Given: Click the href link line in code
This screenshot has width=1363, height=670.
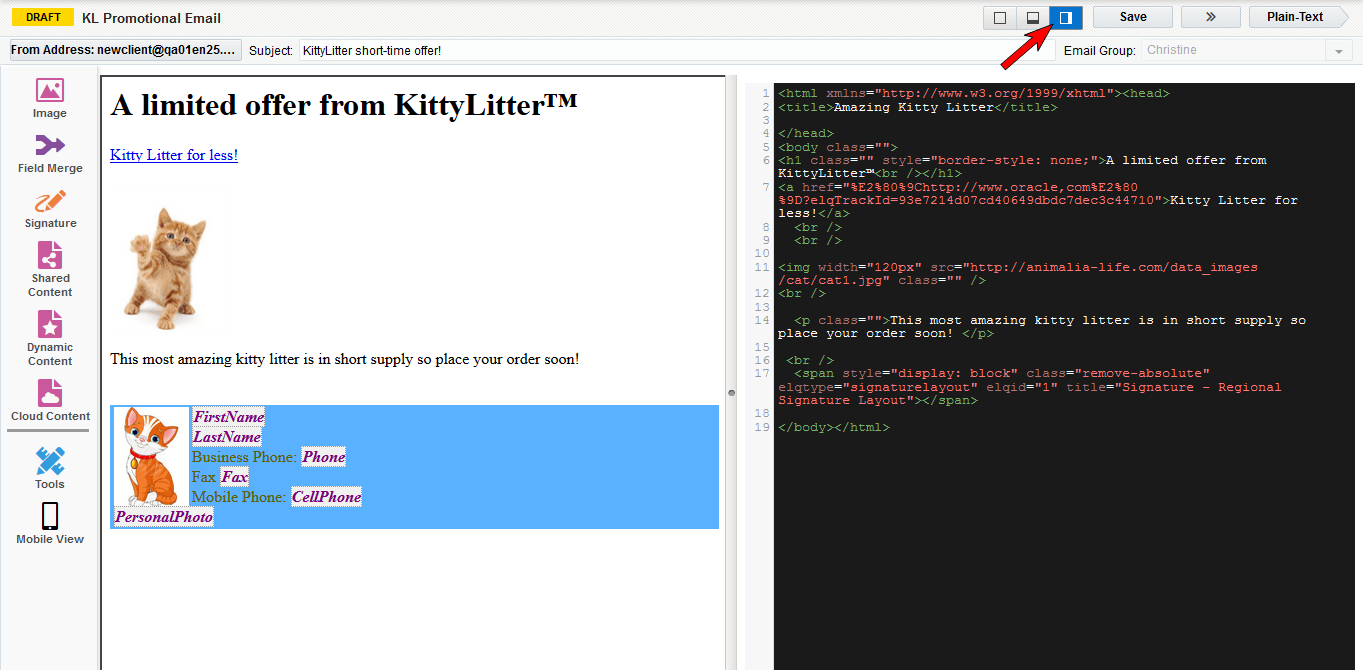Looking at the screenshot, I should coord(1038,200).
